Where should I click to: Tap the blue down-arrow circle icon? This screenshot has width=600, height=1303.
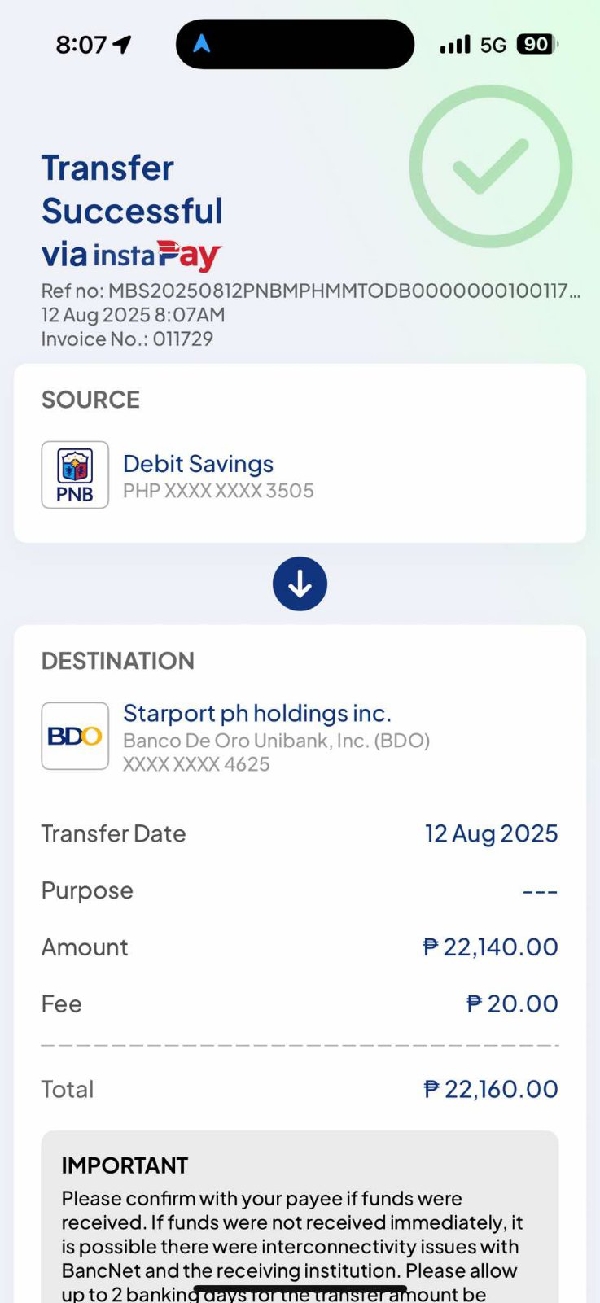pyautogui.click(x=300, y=584)
